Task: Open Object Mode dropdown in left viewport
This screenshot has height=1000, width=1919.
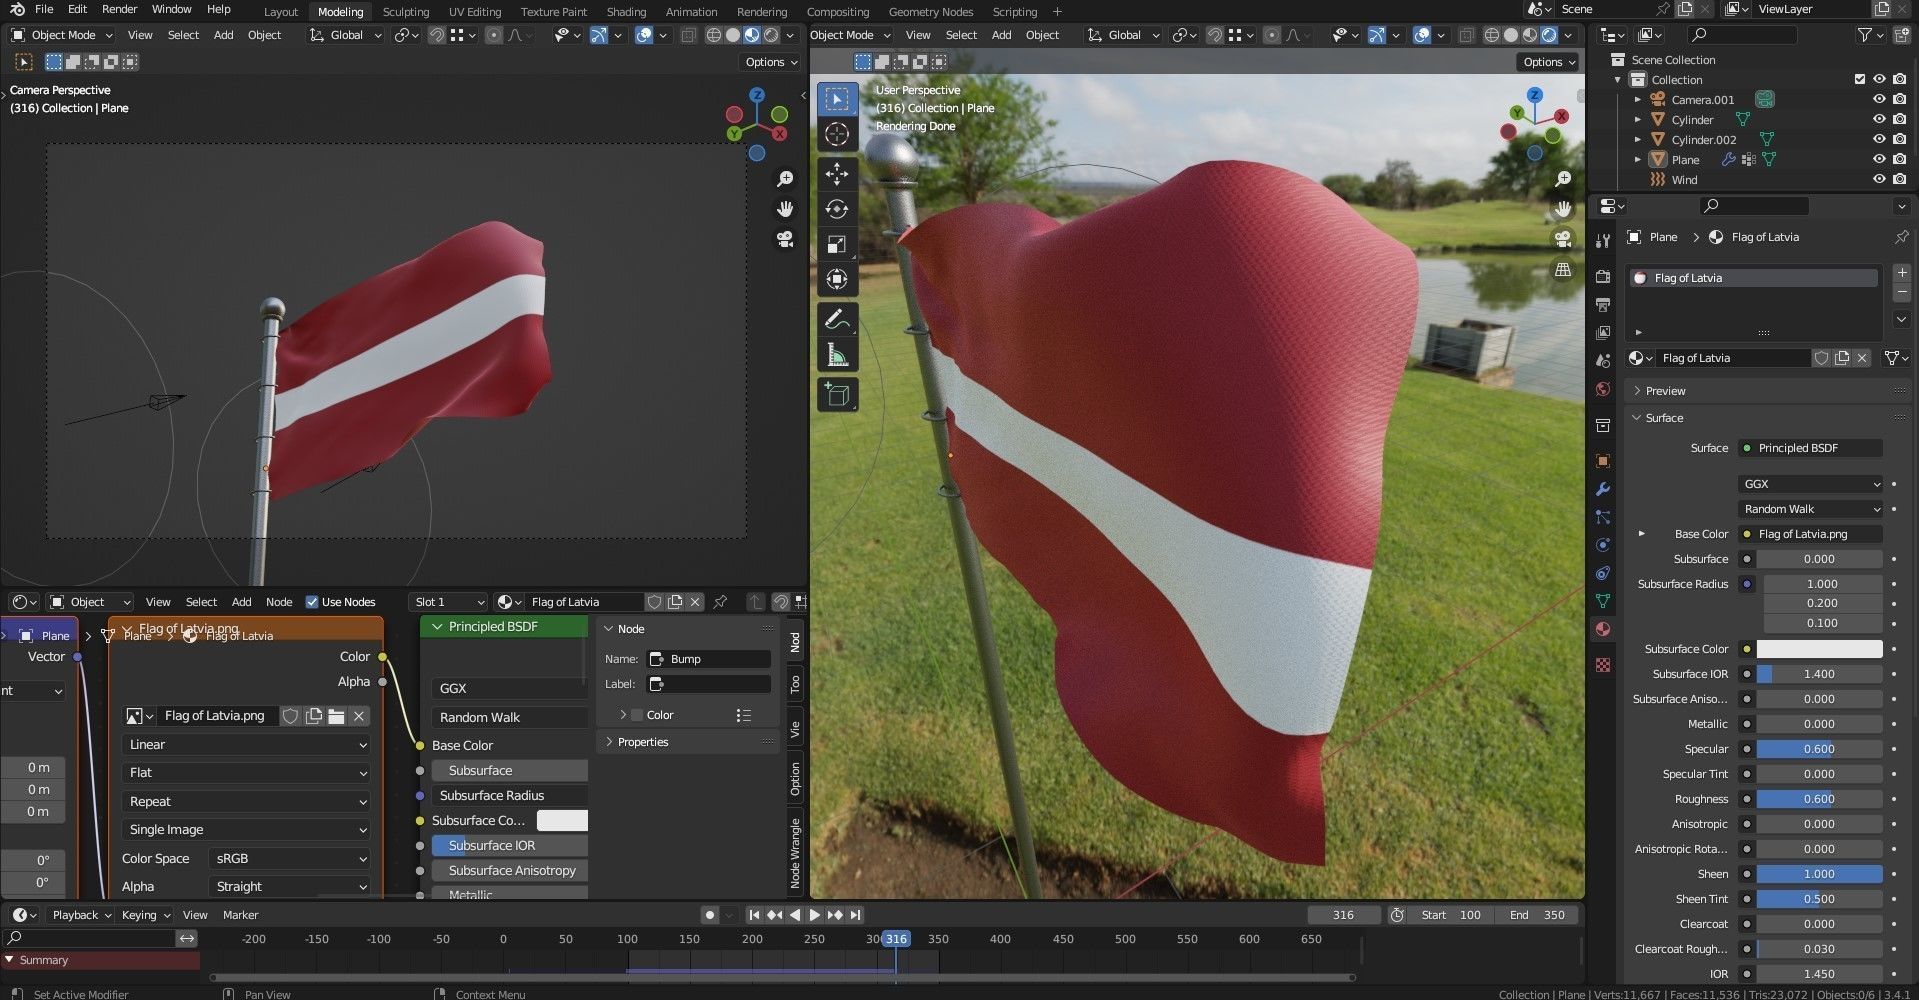Action: (62, 35)
